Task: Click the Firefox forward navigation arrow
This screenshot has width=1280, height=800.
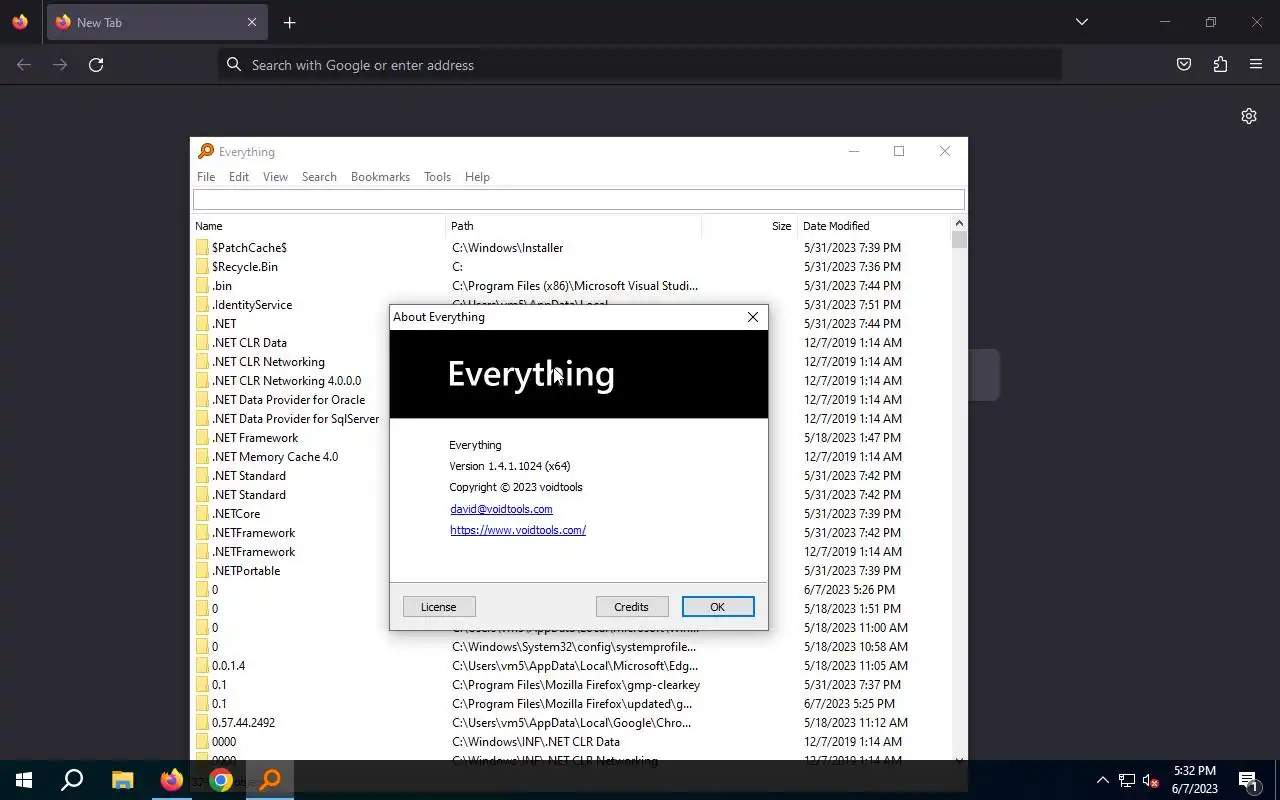Action: coord(60,65)
